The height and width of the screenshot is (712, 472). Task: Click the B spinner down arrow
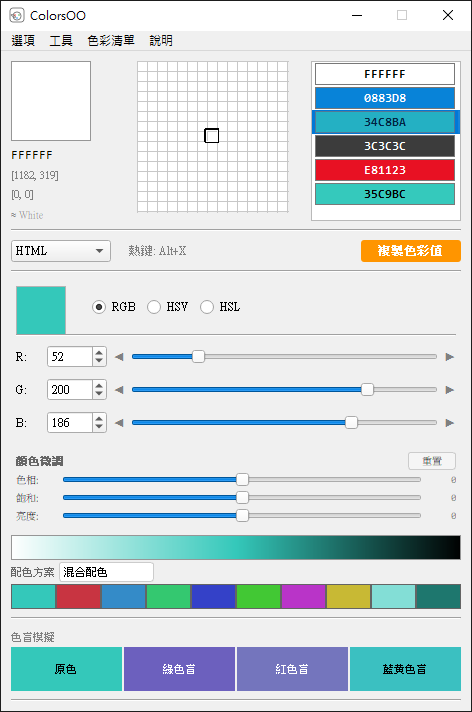(99, 428)
